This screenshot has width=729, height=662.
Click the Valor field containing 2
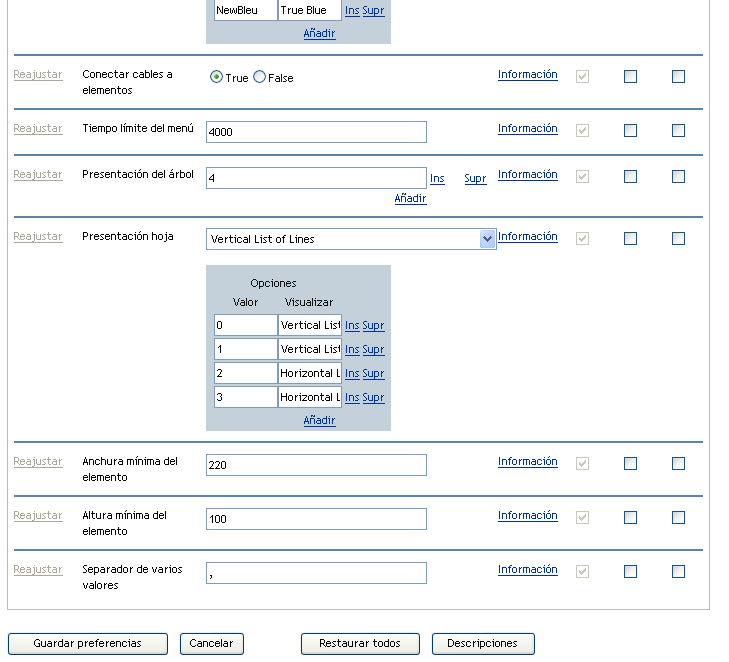(x=245, y=373)
